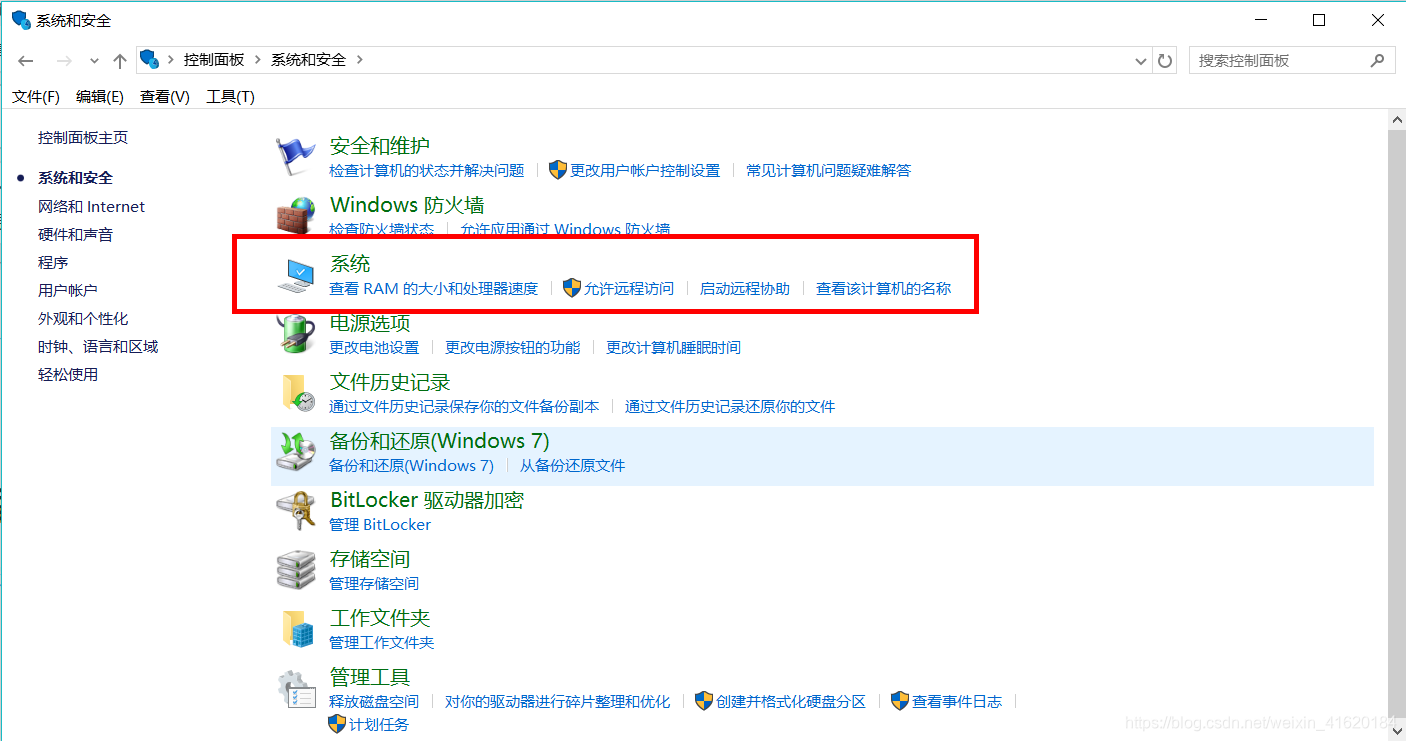The width and height of the screenshot is (1406, 741).
Task: Click the refresh button in address bar
Action: pos(1165,60)
